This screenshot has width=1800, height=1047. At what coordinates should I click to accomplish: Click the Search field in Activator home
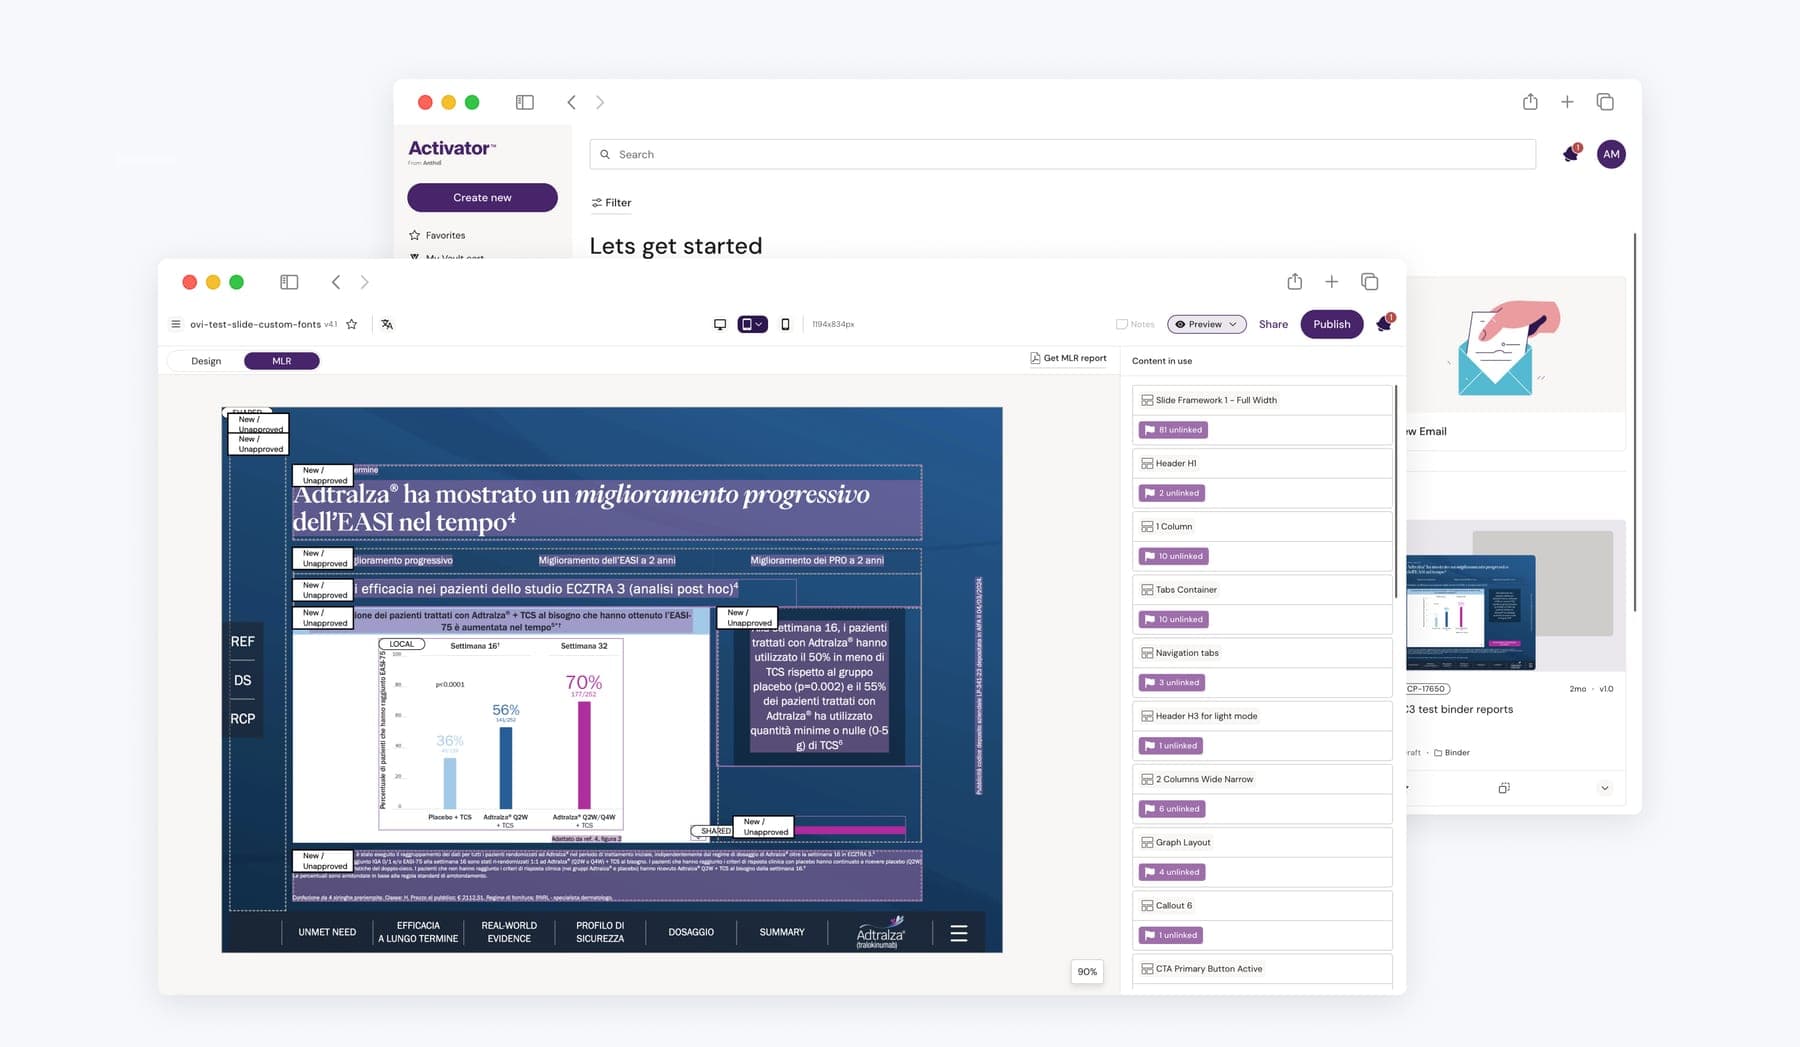[1062, 154]
